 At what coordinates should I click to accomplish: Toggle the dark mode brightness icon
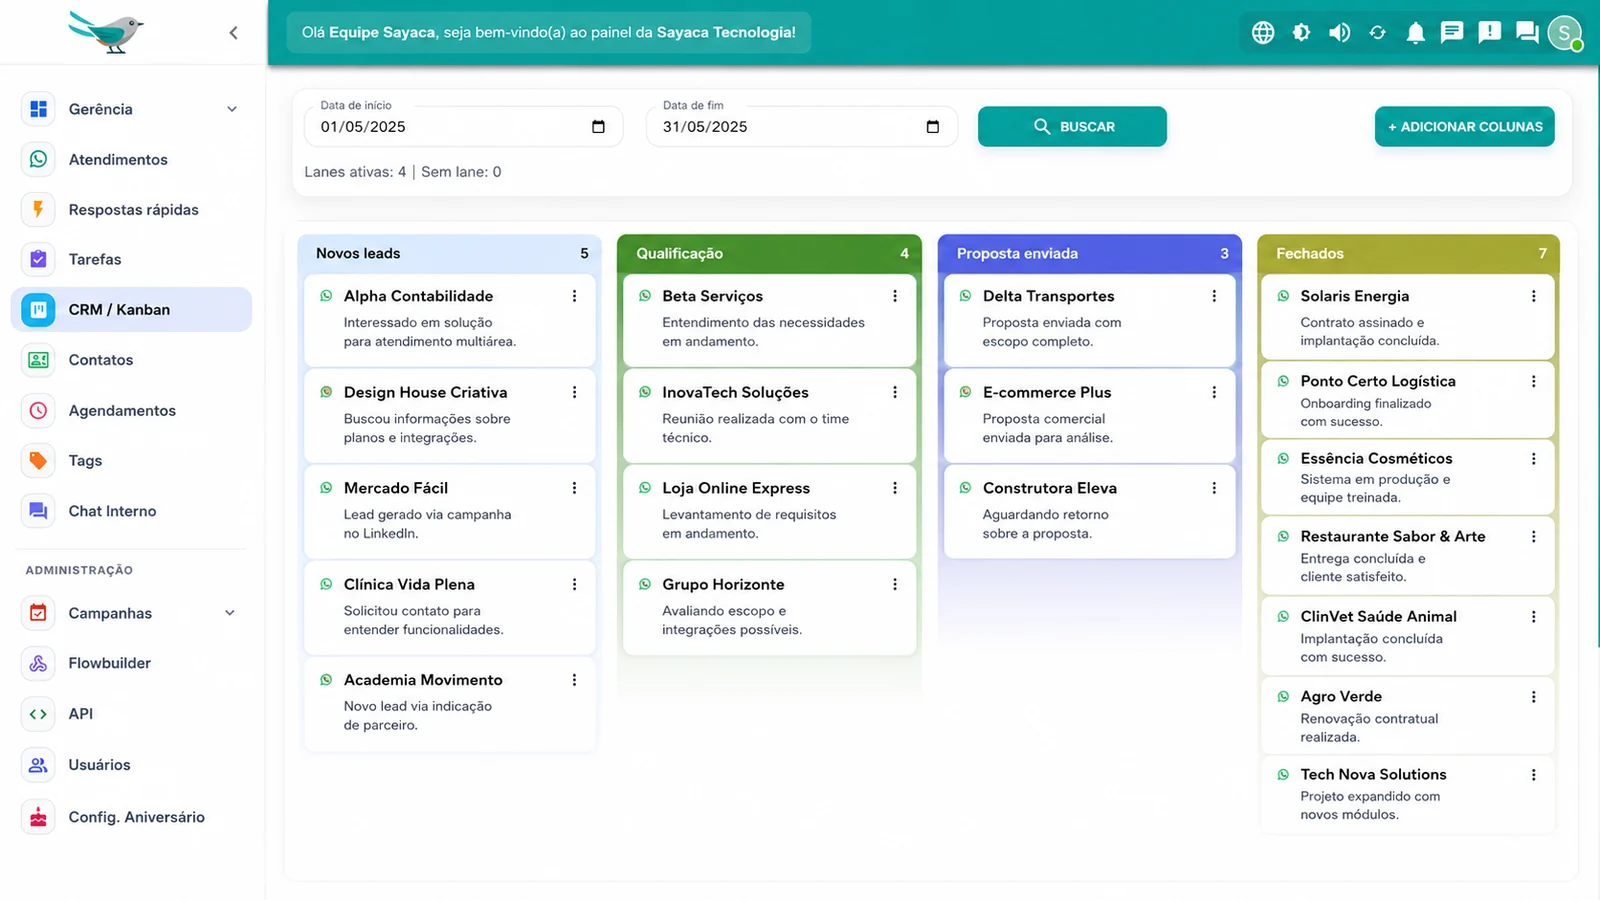tap(1301, 32)
